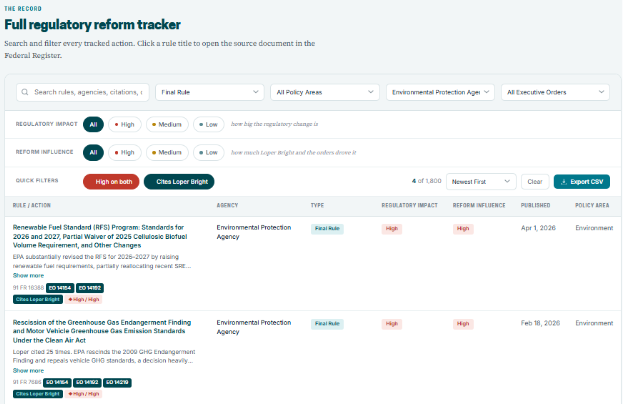Screen dimensions: 623x404
Task: Click the download icon in Export CSV
Action: (563, 182)
